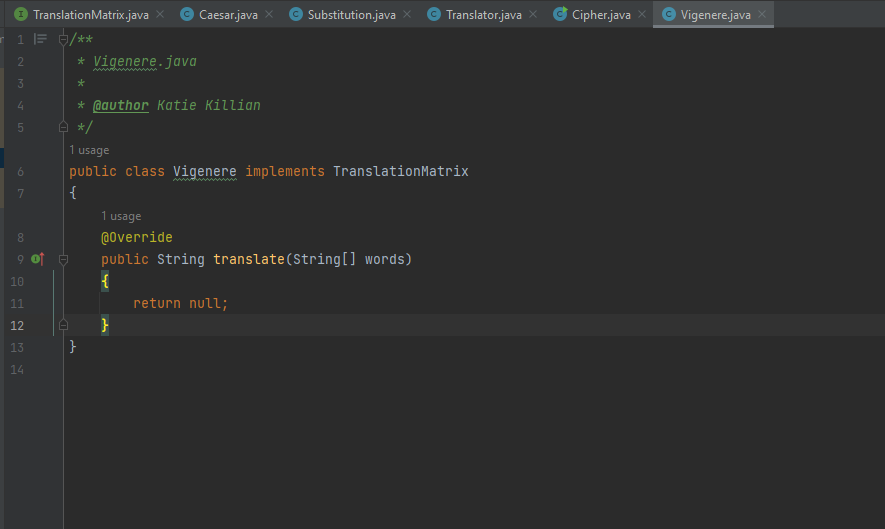Collapse the Javadoc comment fold at line 1
This screenshot has width=885, height=529.
tap(63, 40)
